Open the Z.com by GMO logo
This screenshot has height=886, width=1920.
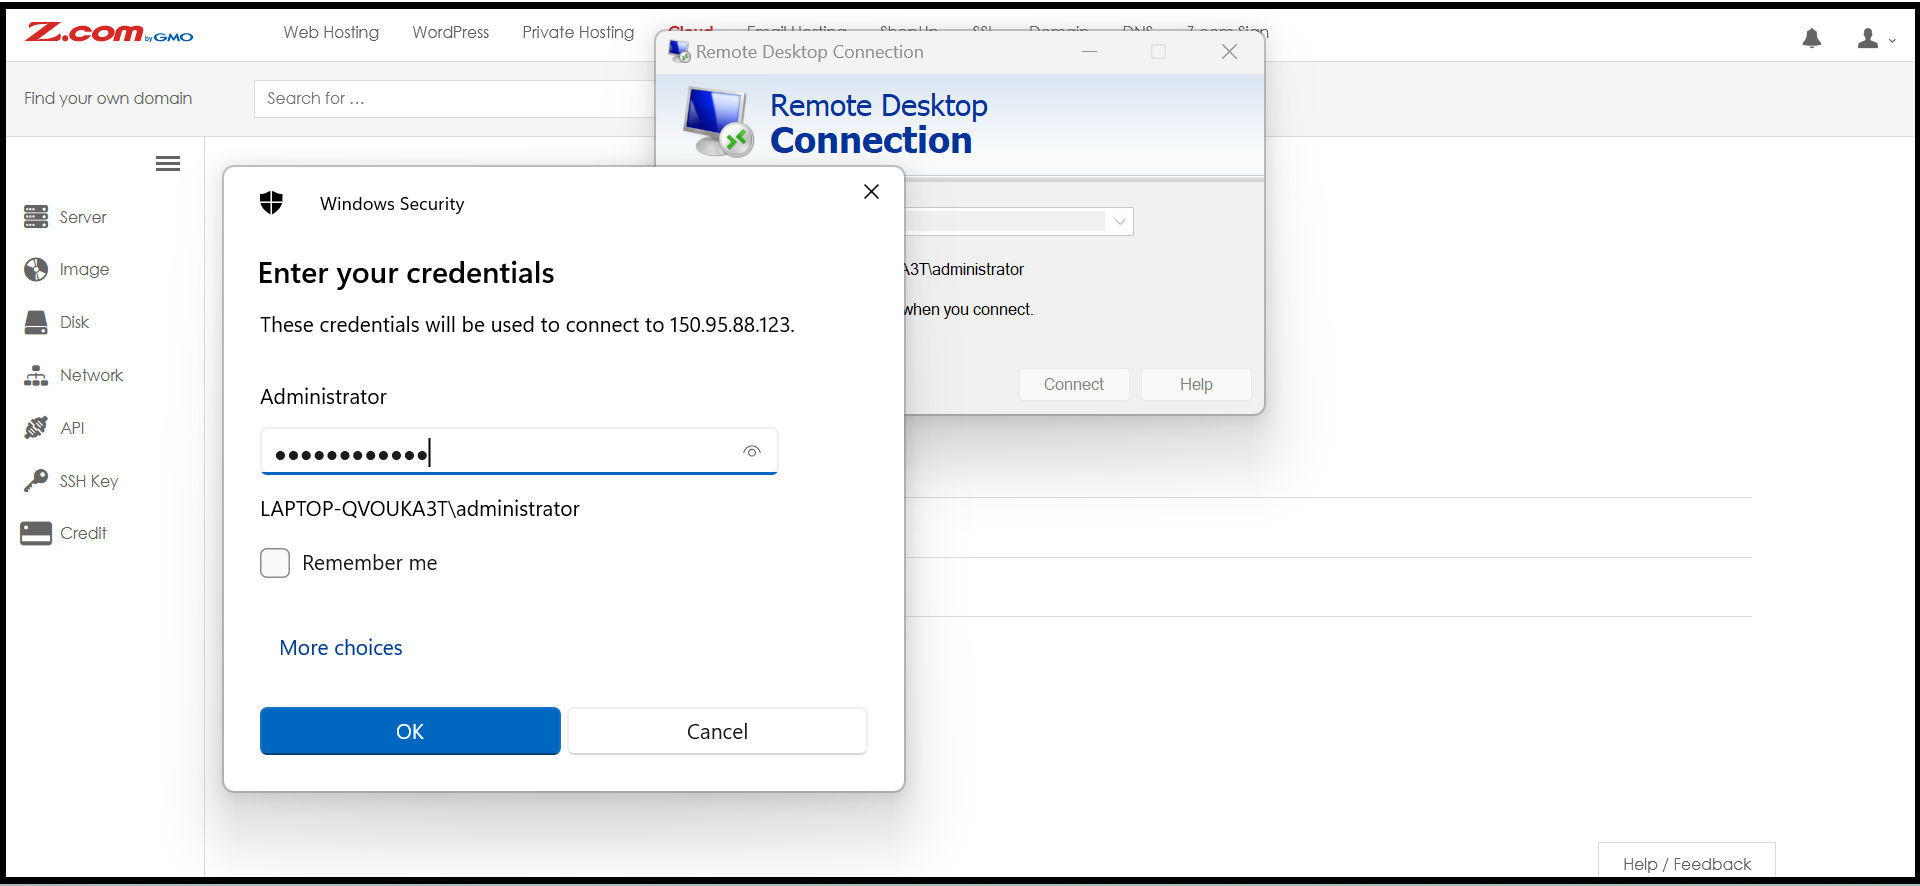[x=109, y=33]
